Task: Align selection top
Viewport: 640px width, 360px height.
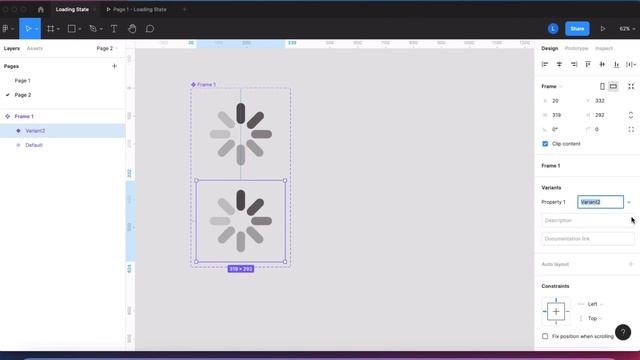Action: click(x=588, y=64)
